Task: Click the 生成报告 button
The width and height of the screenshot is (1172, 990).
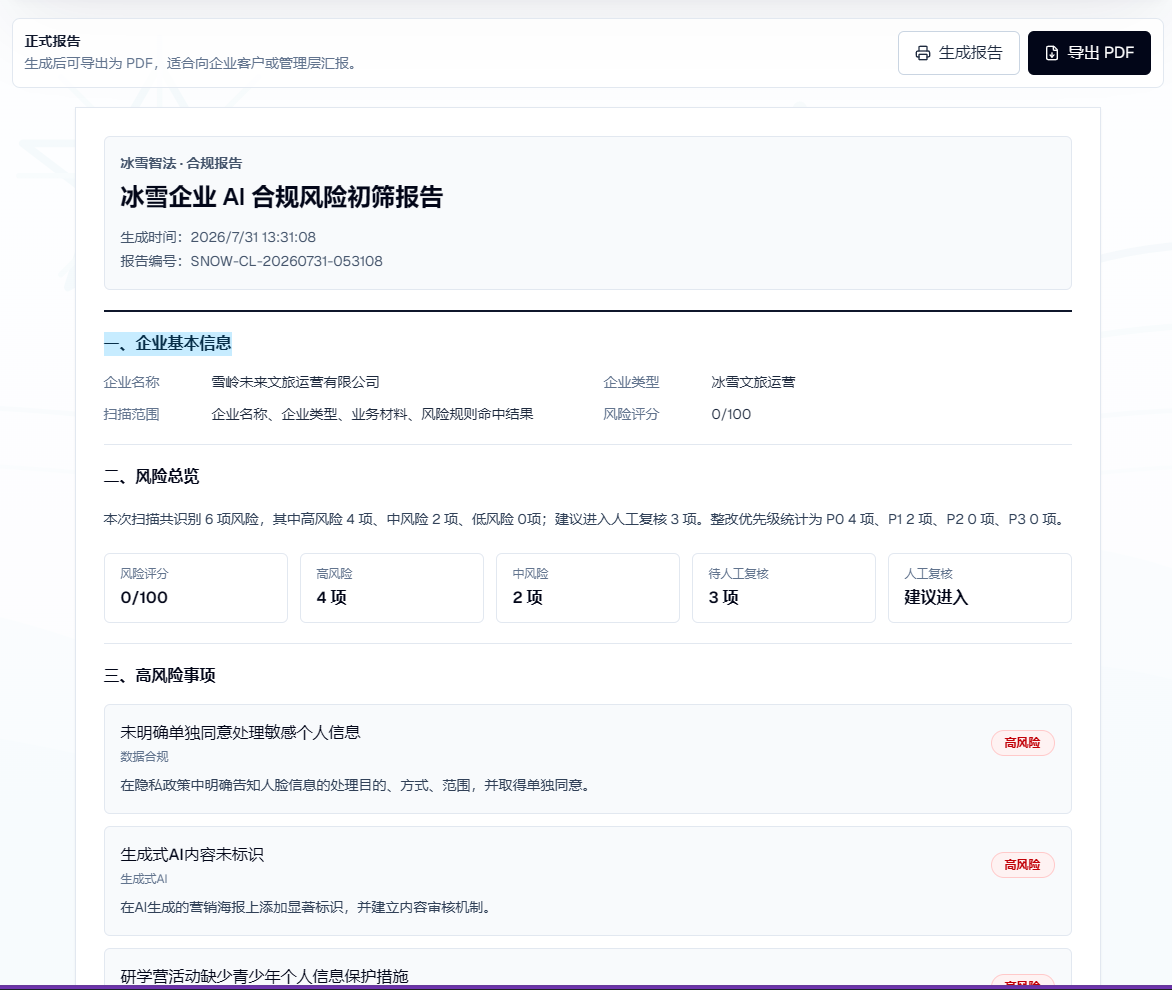Action: pyautogui.click(x=958, y=53)
